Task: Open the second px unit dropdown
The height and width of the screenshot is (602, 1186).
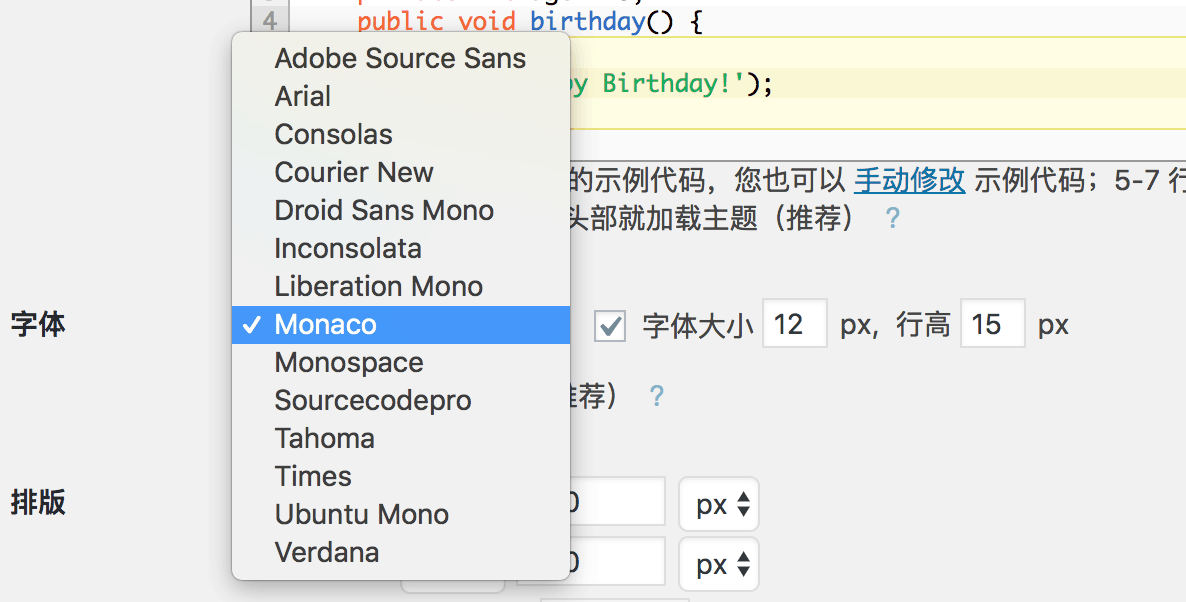Action: (x=719, y=564)
